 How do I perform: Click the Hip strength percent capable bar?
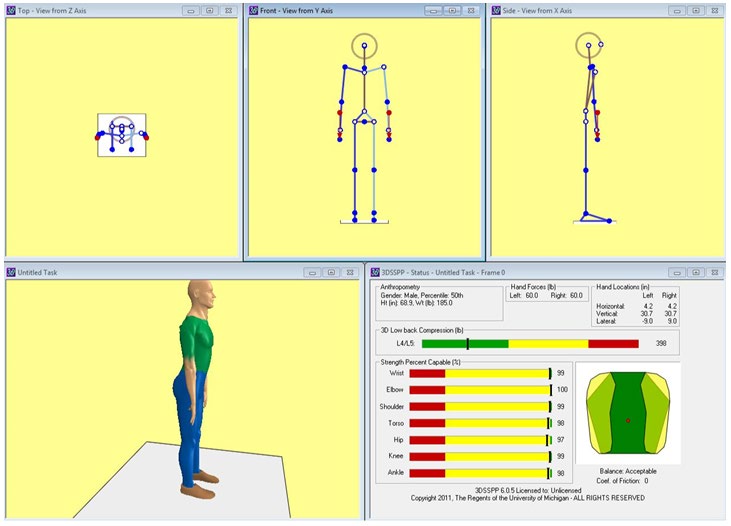click(480, 440)
